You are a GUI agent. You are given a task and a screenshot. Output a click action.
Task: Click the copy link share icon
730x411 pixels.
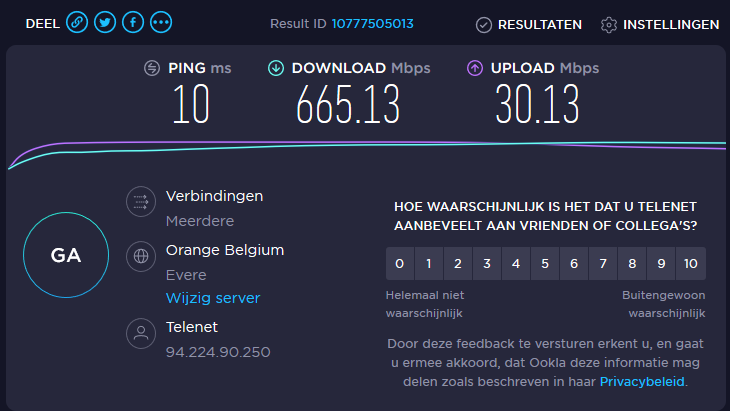pos(77,22)
